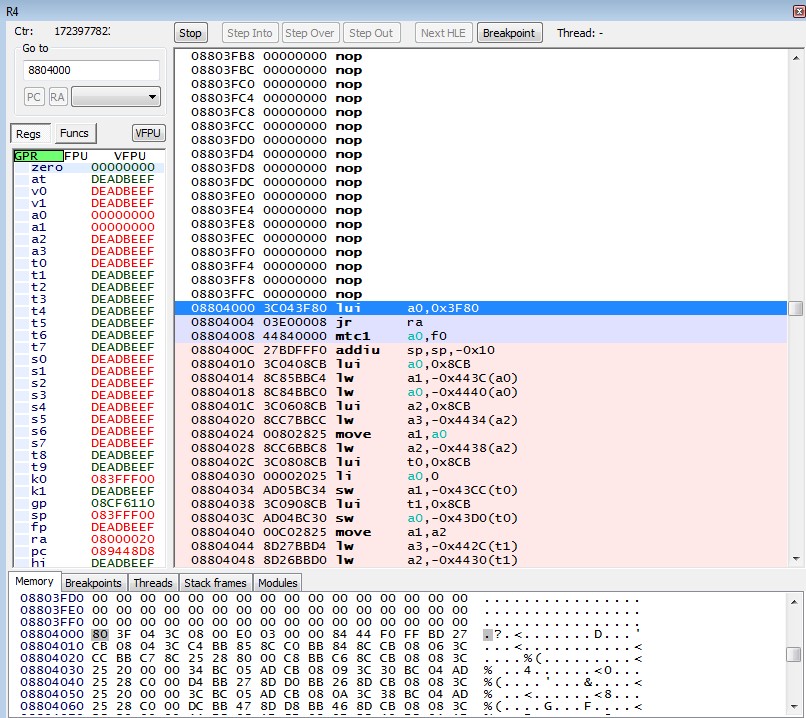Jump to the RA address button
This screenshot has height=718, width=806.
click(x=58, y=97)
